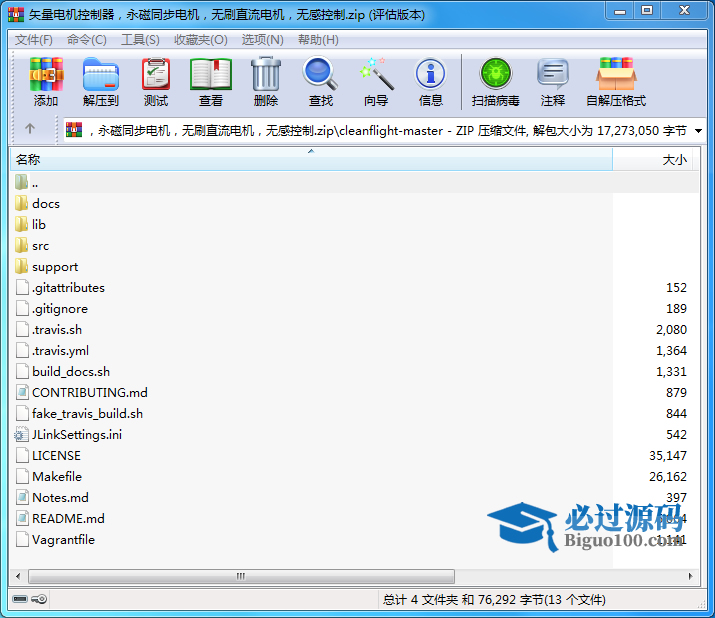Viewport: 715px width, 618px height.
Task: Click the JLinkSettings.ini gear file icon
Action: [x=21, y=435]
